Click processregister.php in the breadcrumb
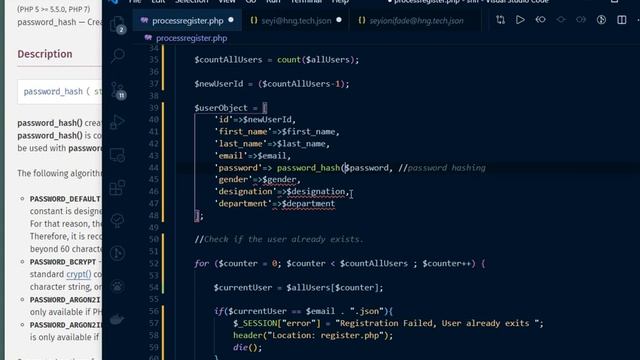The width and height of the screenshot is (640, 360). (x=191, y=38)
